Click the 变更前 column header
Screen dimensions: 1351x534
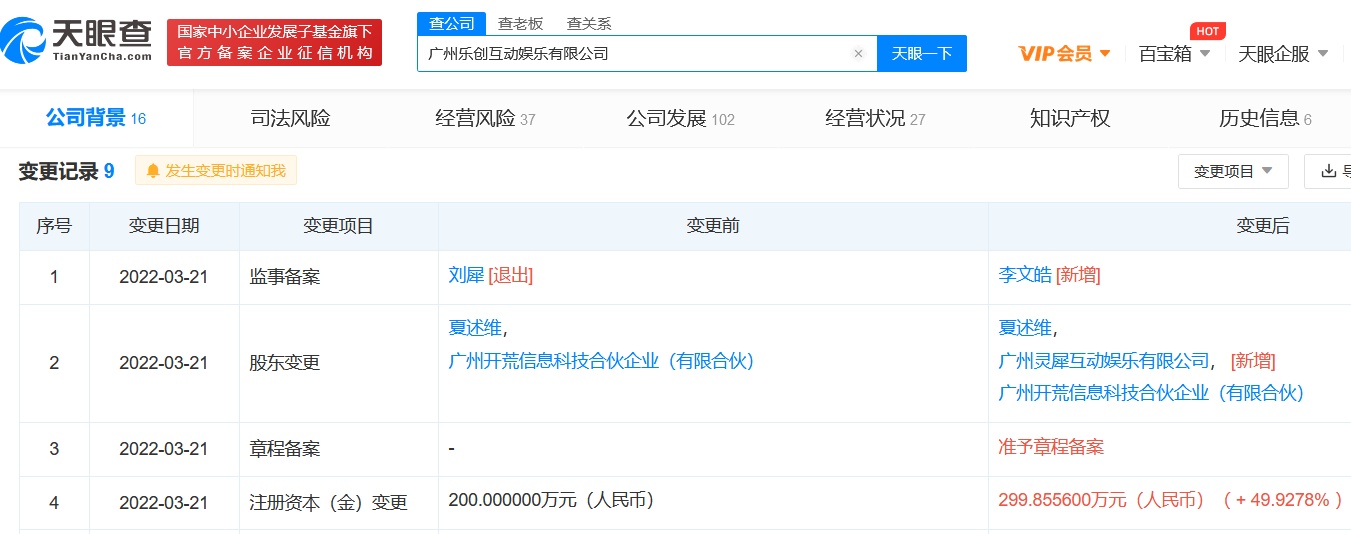click(713, 226)
